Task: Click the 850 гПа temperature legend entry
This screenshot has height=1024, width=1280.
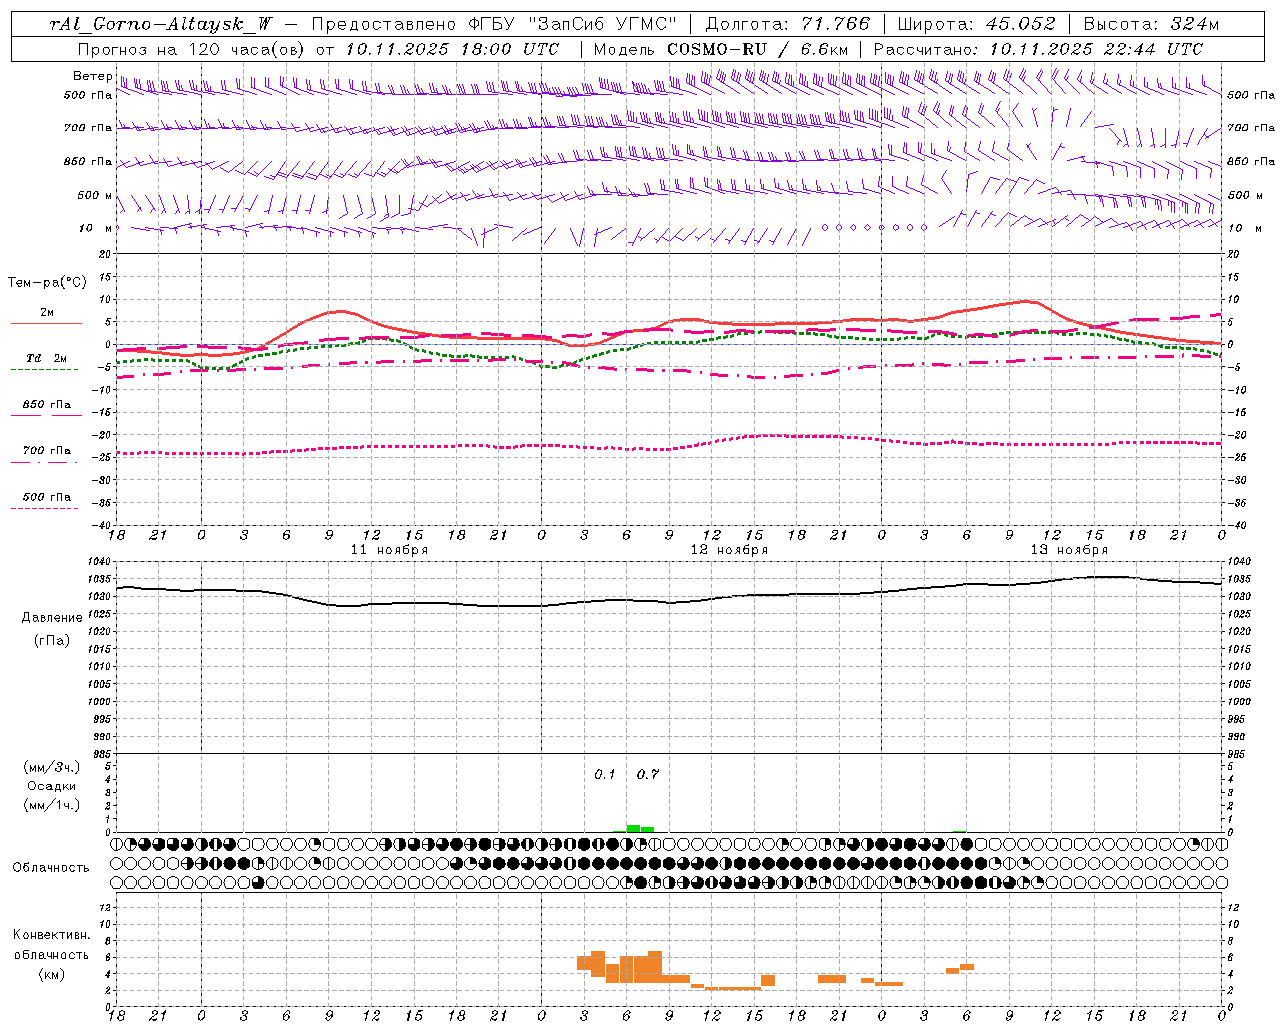Action: click(46, 408)
